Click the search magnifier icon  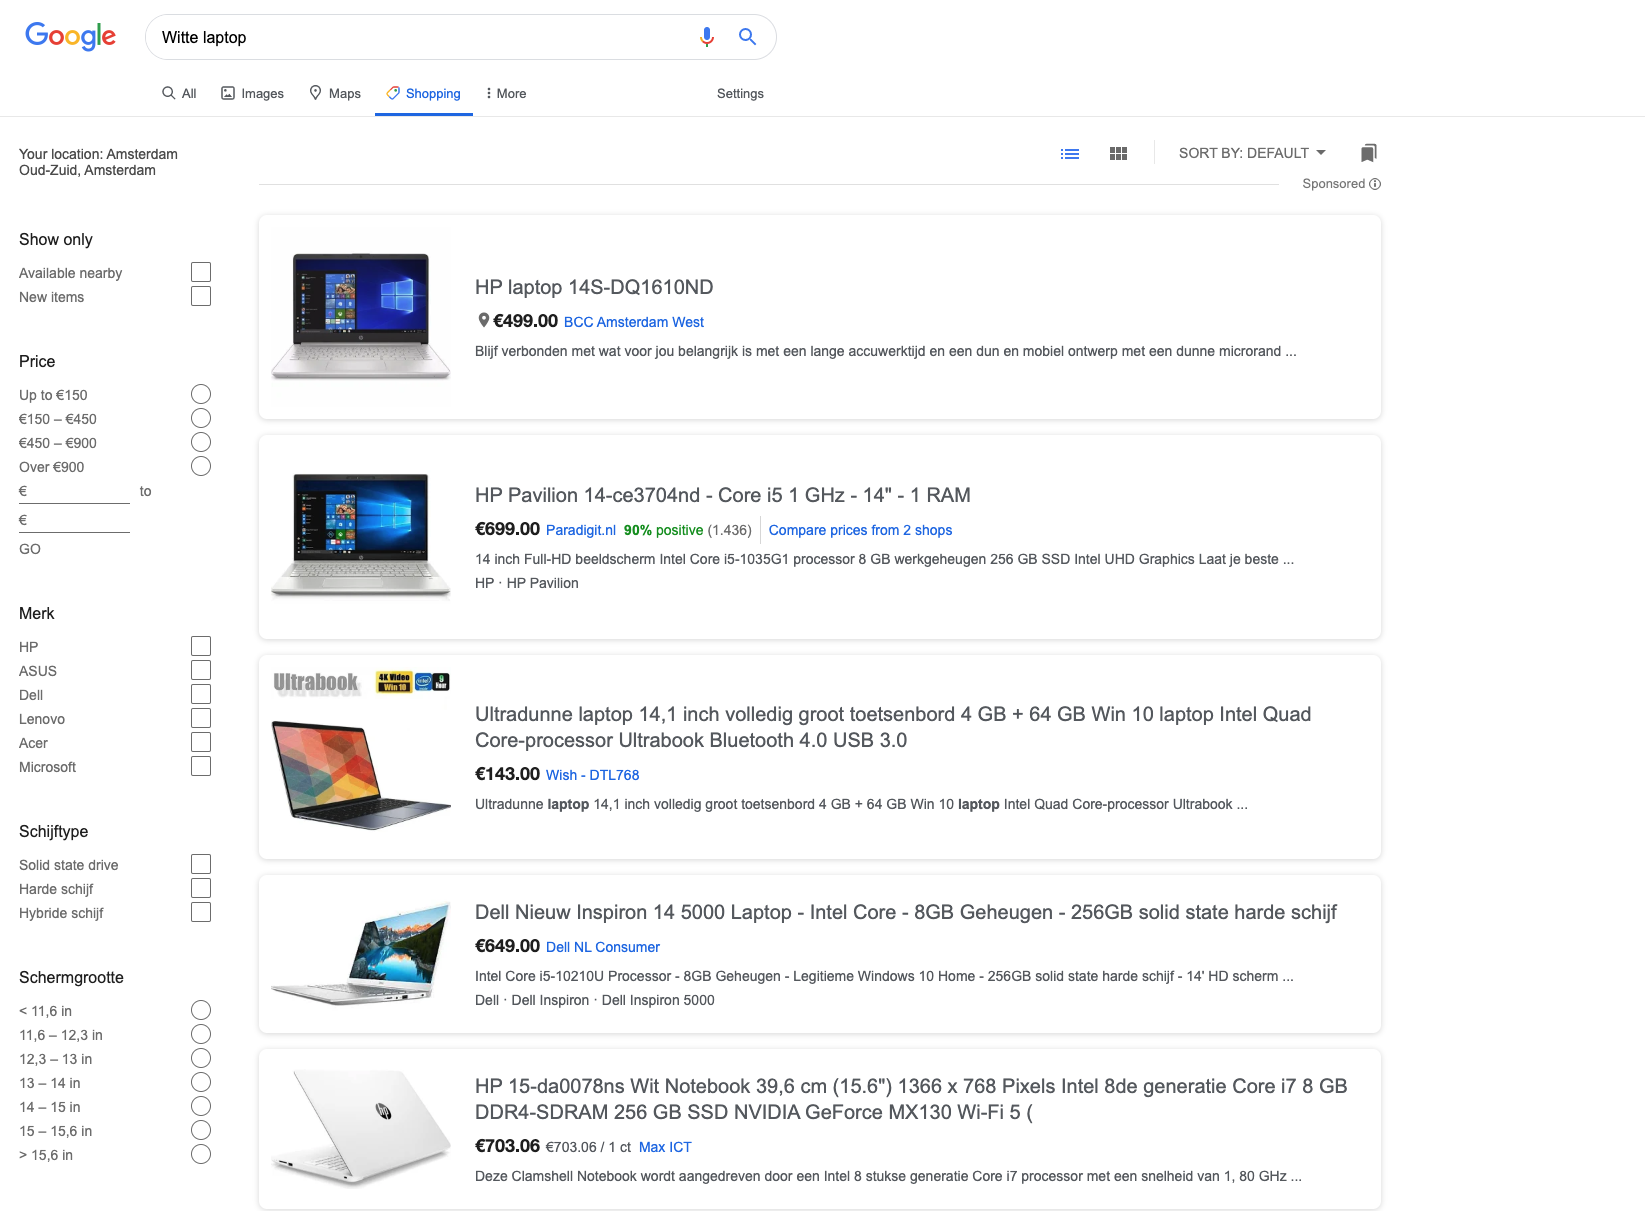pyautogui.click(x=747, y=36)
